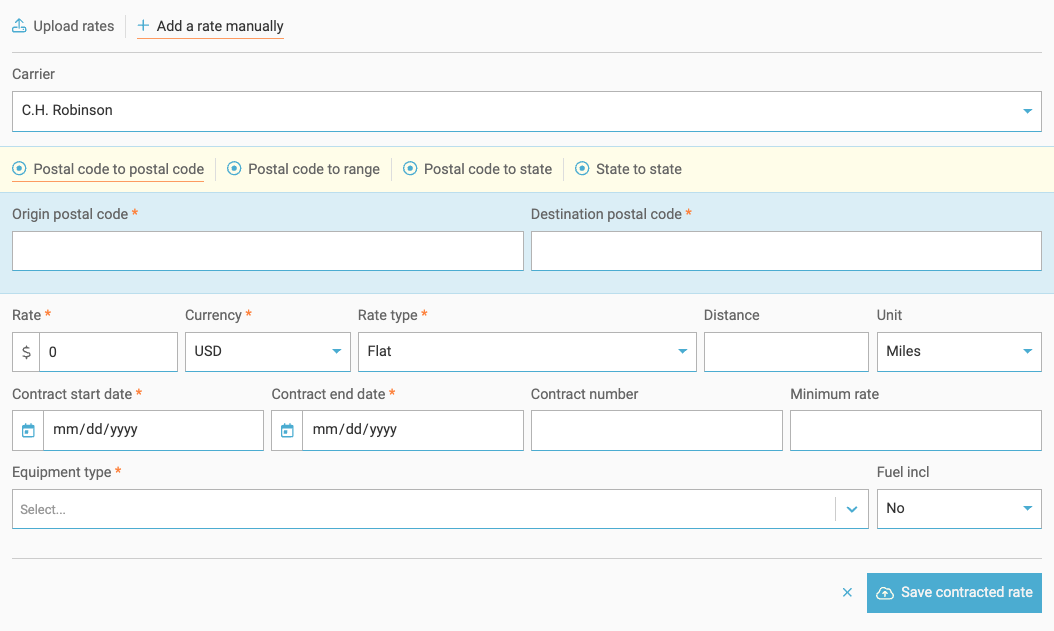Switch to Add a rate manually tab
Screen dimensions: 1054x631
point(219,26)
